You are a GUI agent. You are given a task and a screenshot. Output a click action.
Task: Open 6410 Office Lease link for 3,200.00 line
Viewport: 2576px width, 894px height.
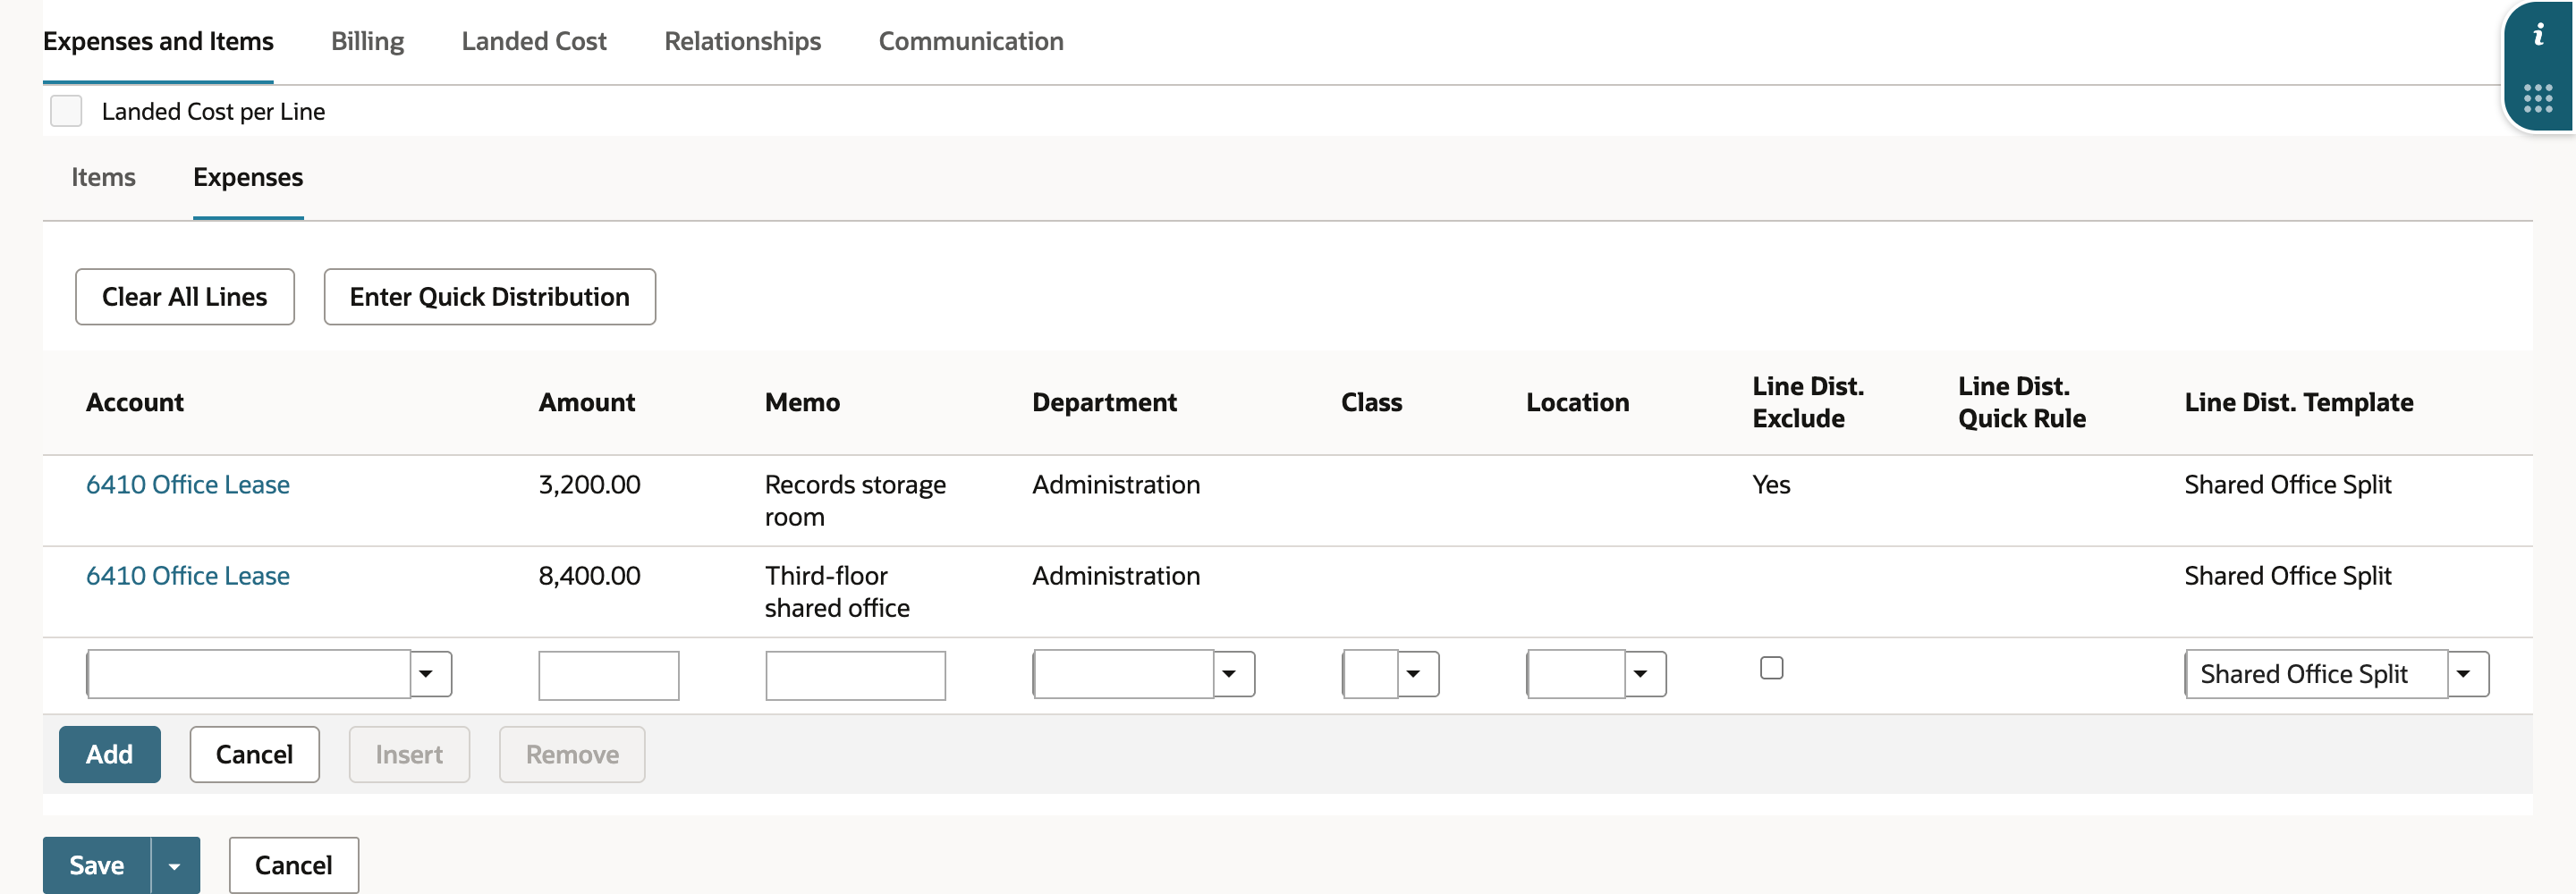coord(188,484)
